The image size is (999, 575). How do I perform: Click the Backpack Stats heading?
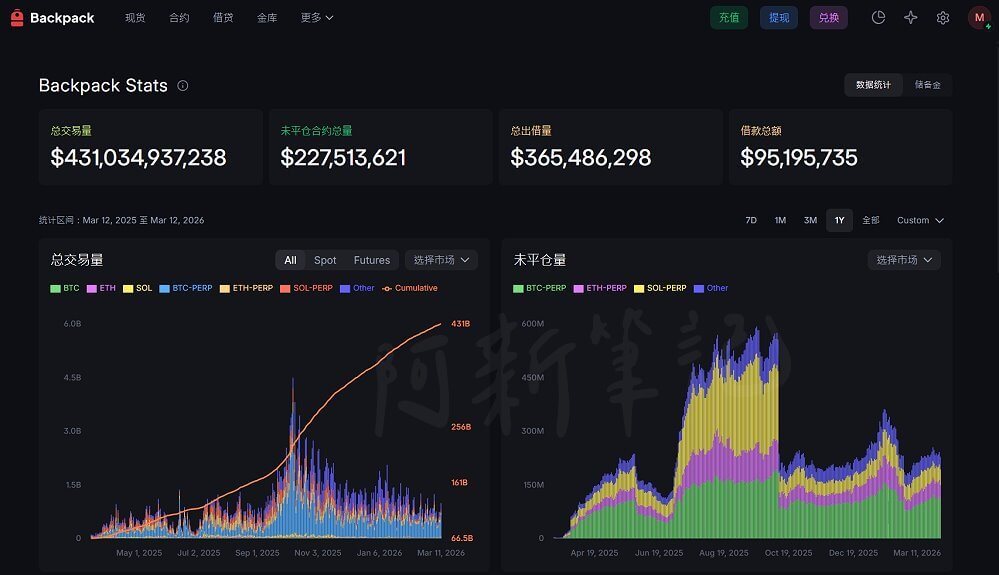[103, 85]
